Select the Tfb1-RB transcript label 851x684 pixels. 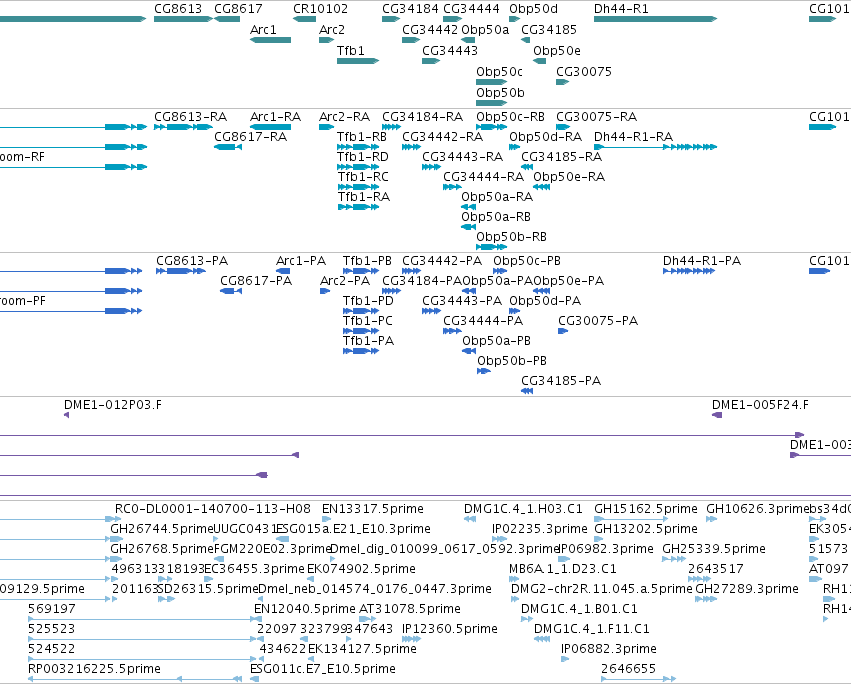tap(362, 137)
